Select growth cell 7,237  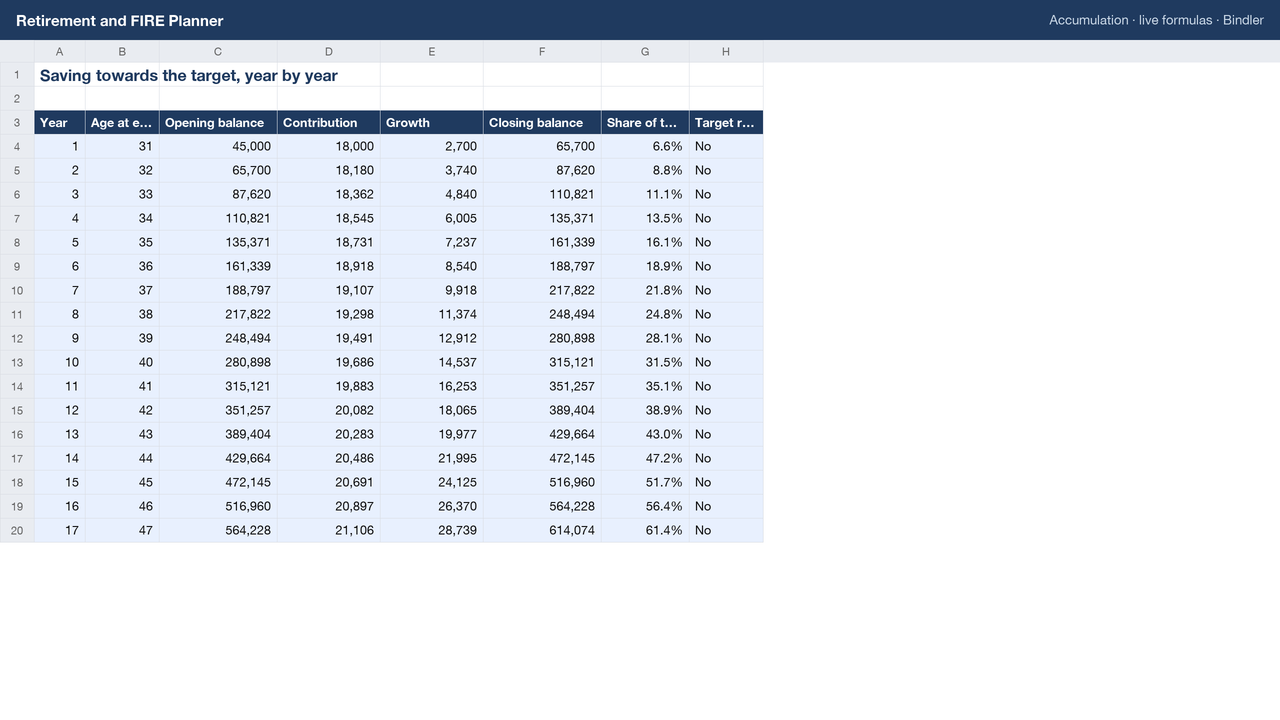tap(431, 242)
